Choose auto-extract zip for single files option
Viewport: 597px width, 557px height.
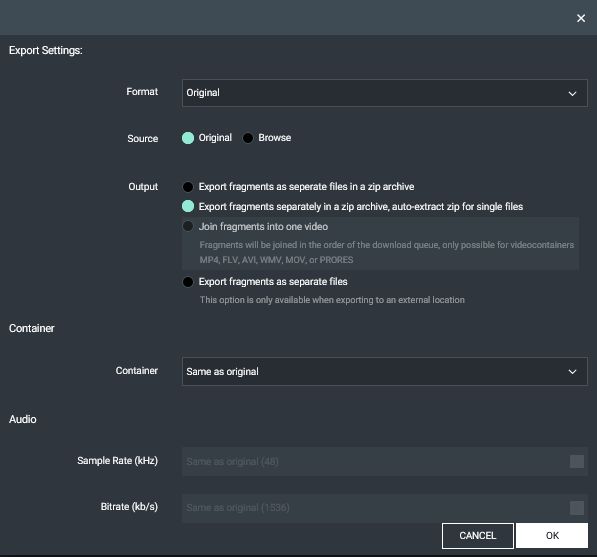(188, 206)
